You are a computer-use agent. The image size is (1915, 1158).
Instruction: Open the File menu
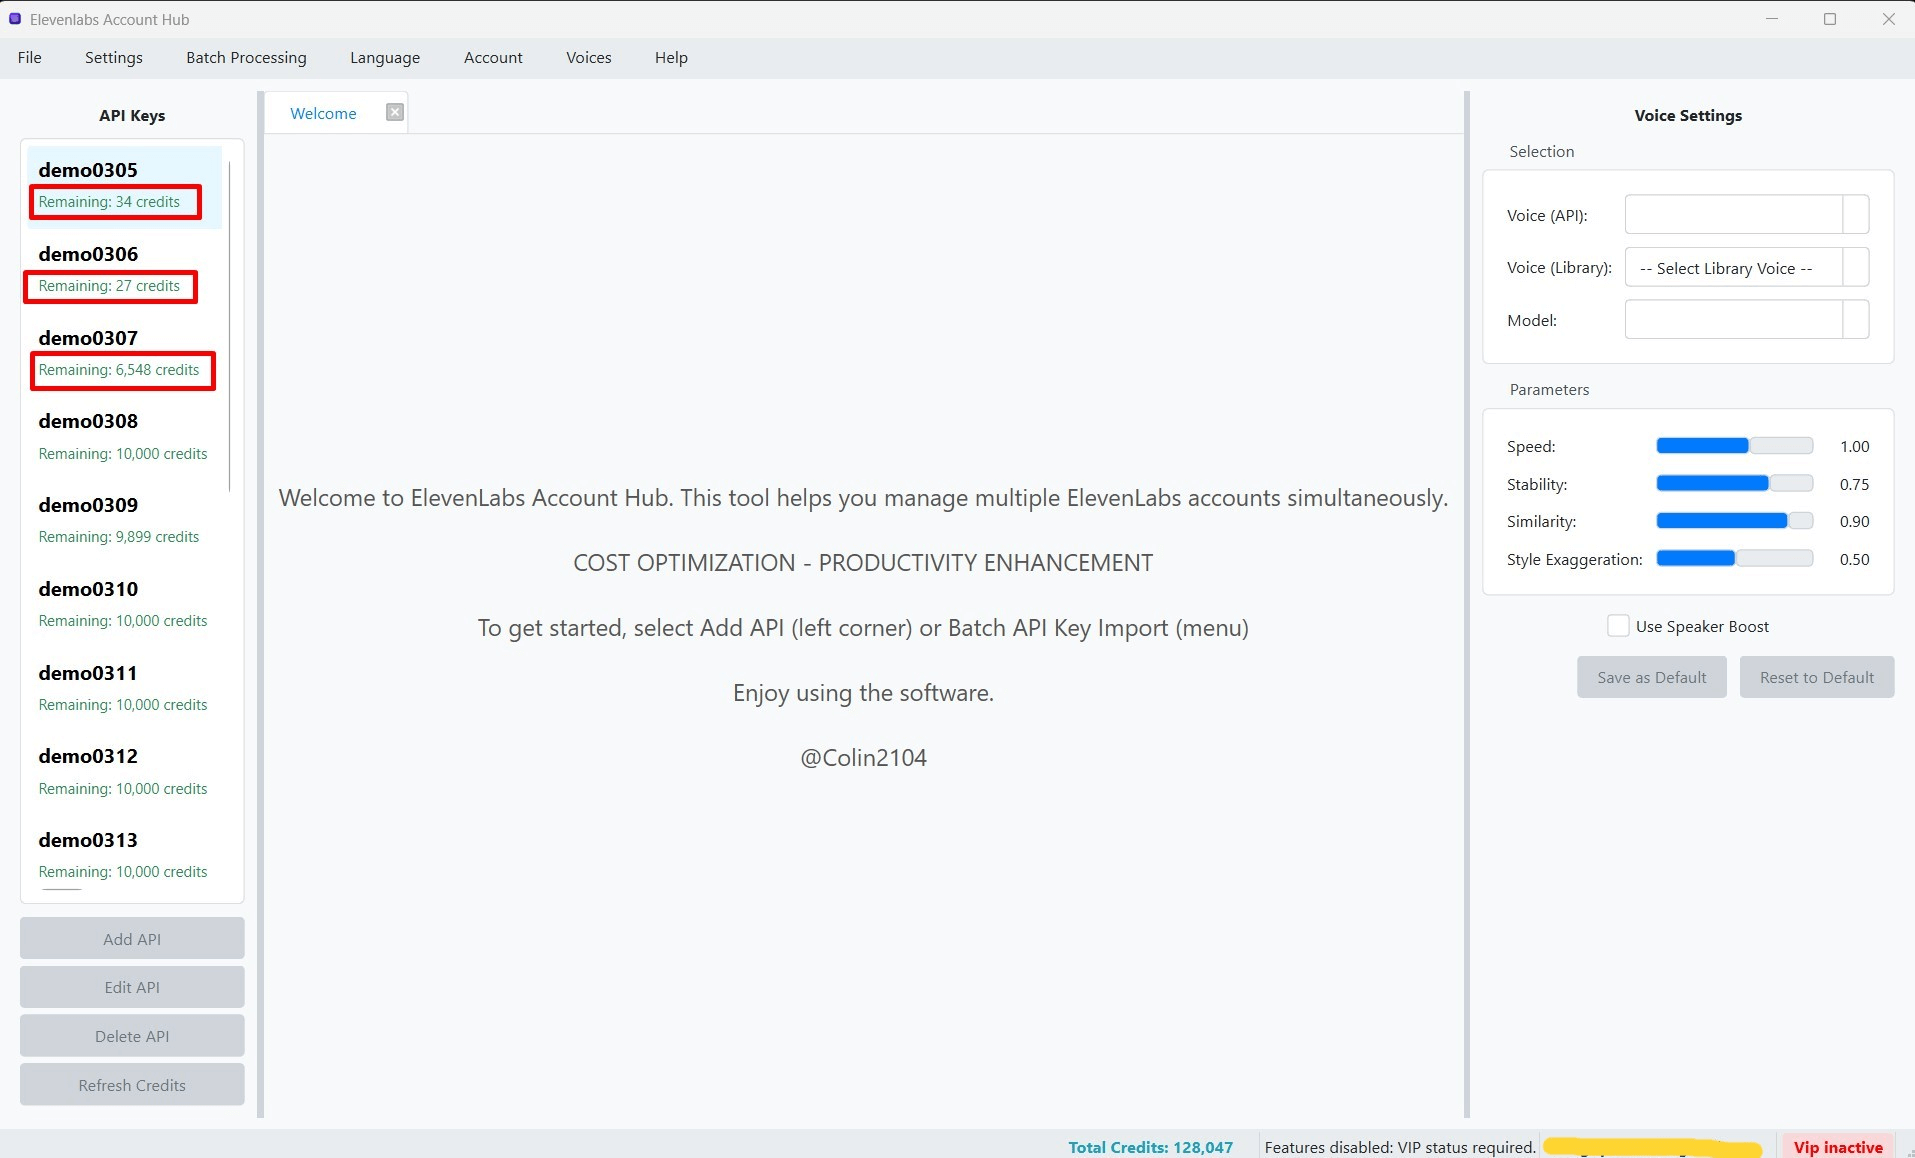[30, 58]
